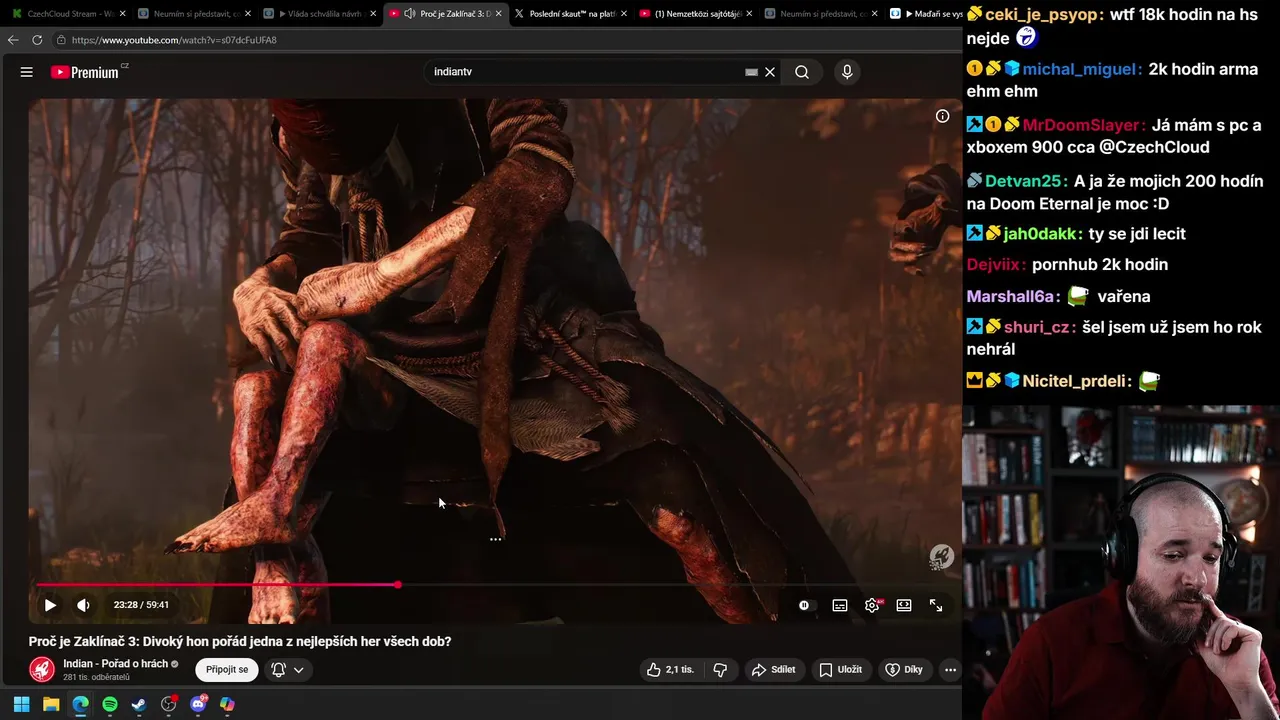
Task: Open Spotify from taskbar
Action: [x=110, y=704]
